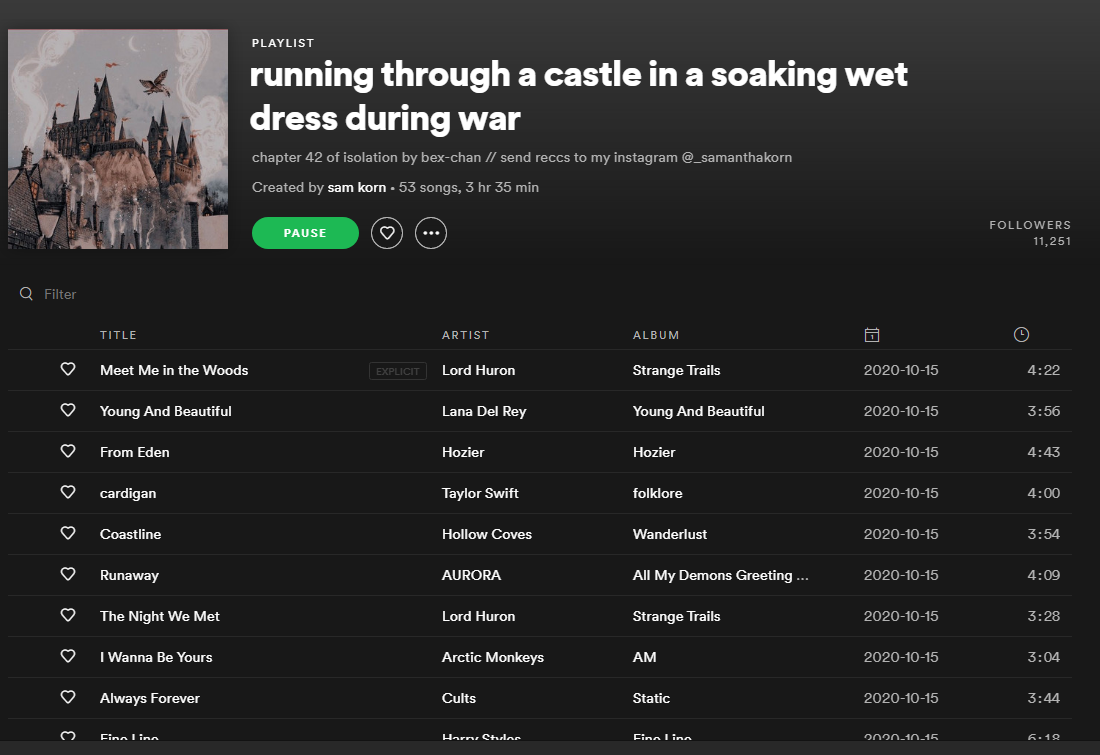
Task: Open artist Lord Huron on The Night We Met row
Action: (x=478, y=616)
